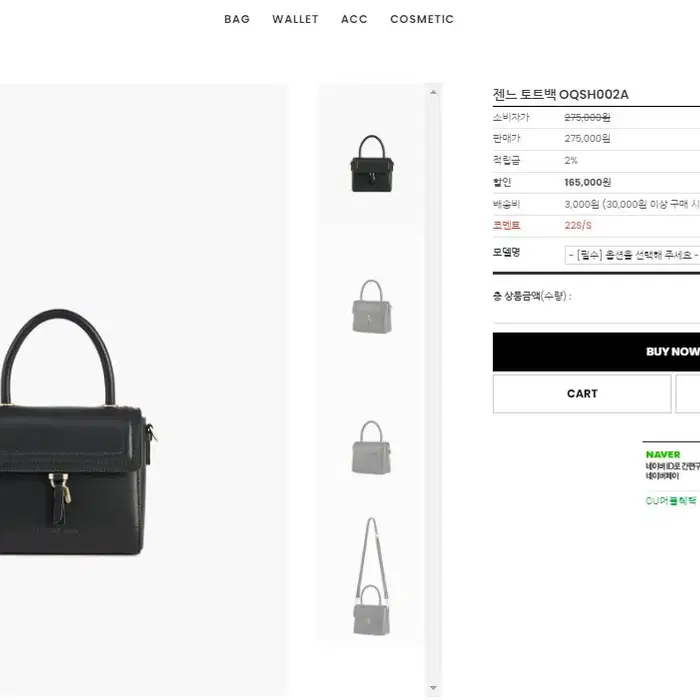View the second gray angled bag thumbnail
This screenshot has width=700, height=700.
(371, 306)
